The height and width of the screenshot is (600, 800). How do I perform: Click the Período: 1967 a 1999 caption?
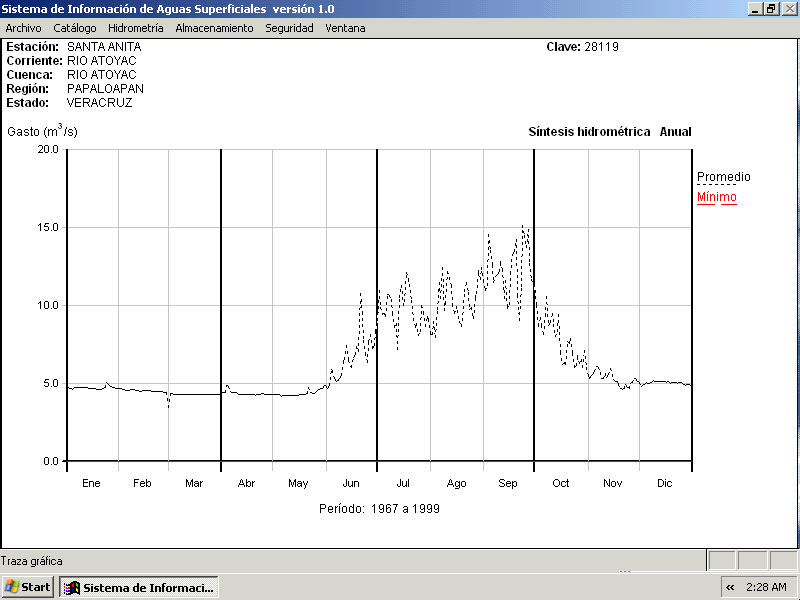(x=379, y=509)
